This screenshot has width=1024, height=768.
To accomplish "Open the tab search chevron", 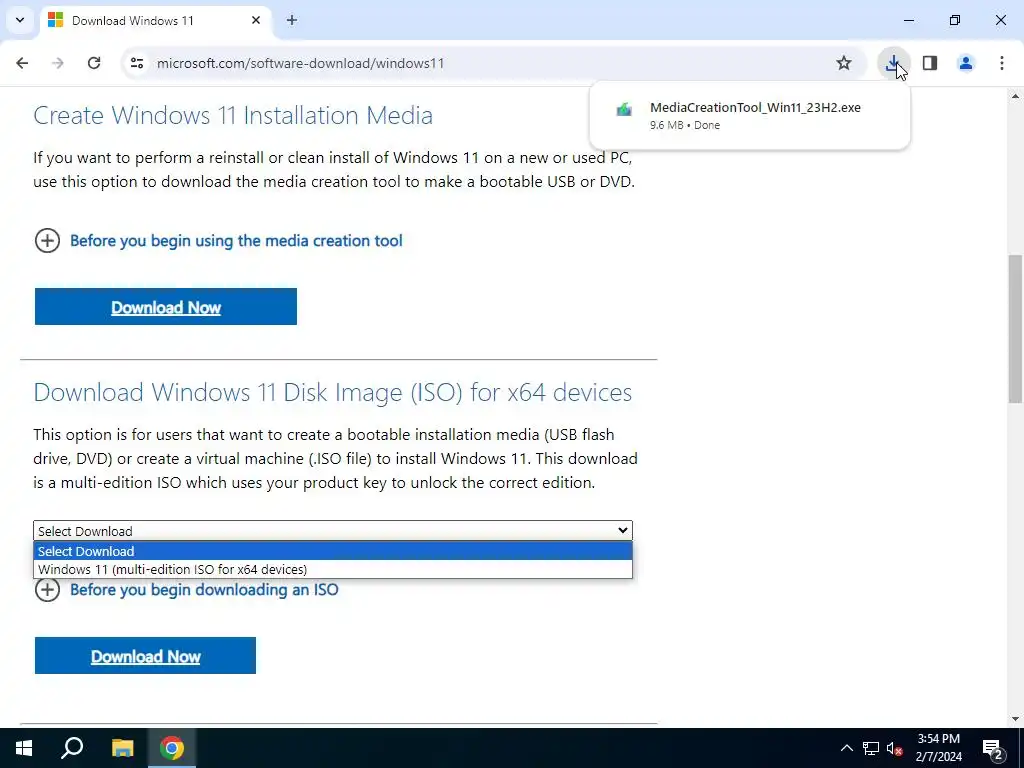I will point(20,20).
